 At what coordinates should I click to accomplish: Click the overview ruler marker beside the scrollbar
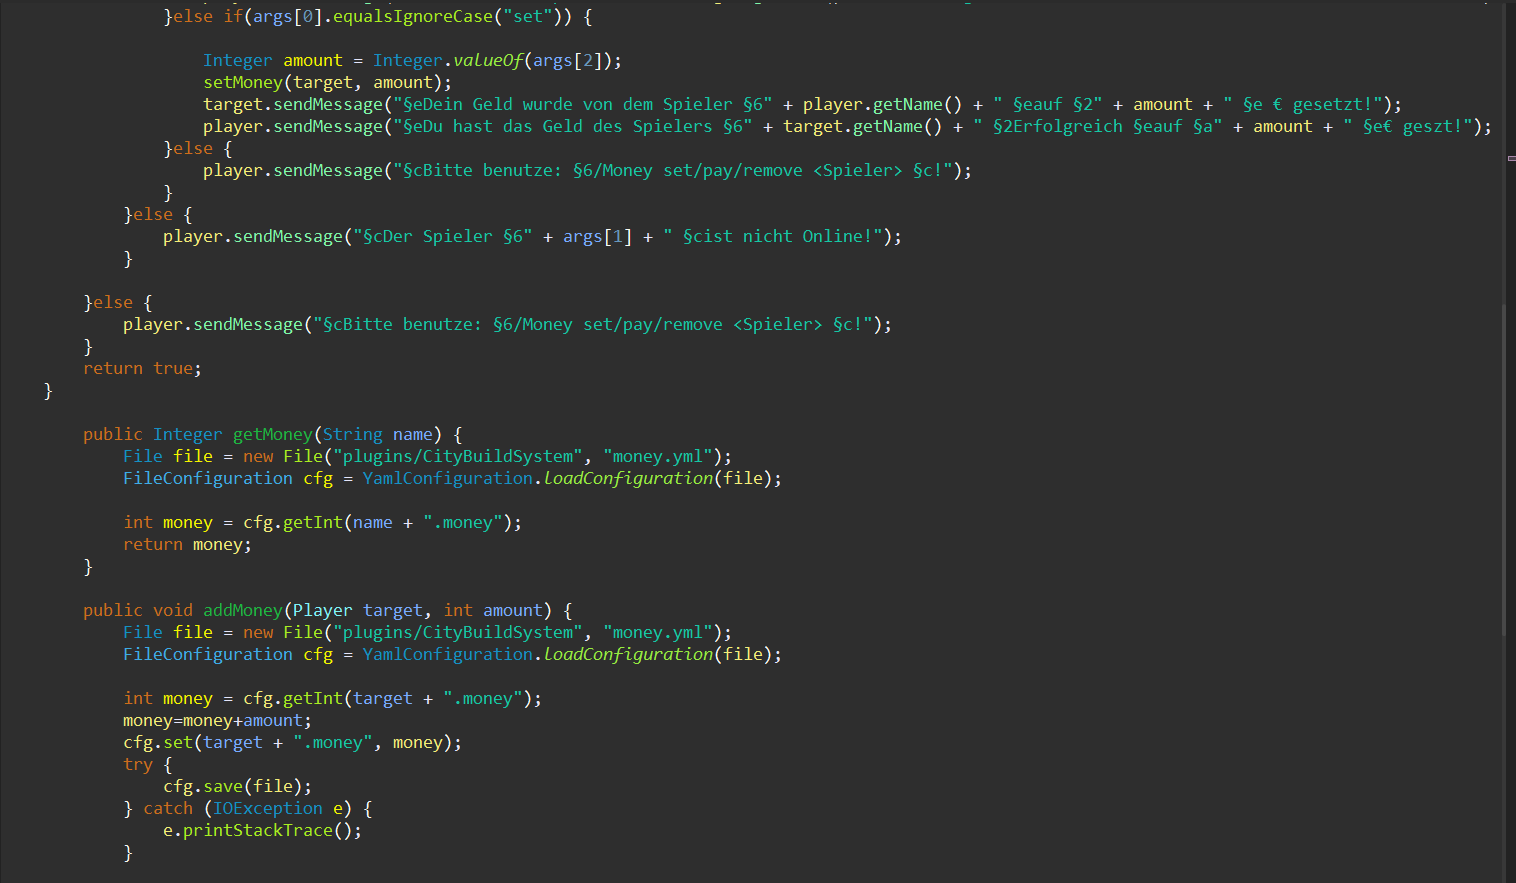pos(1511,158)
